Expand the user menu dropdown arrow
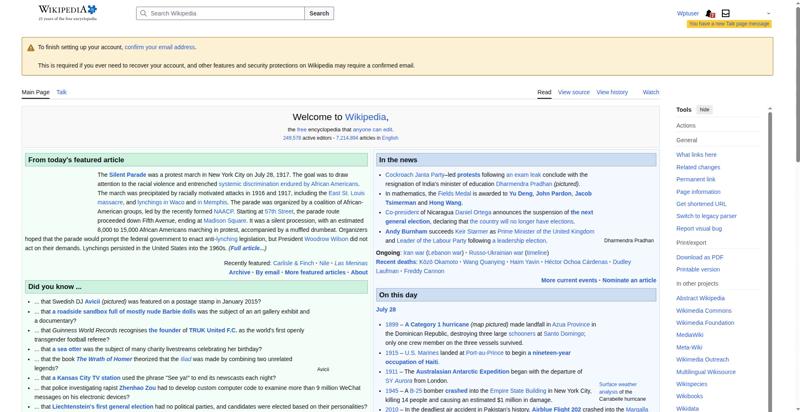800x412 pixels. 768,14
